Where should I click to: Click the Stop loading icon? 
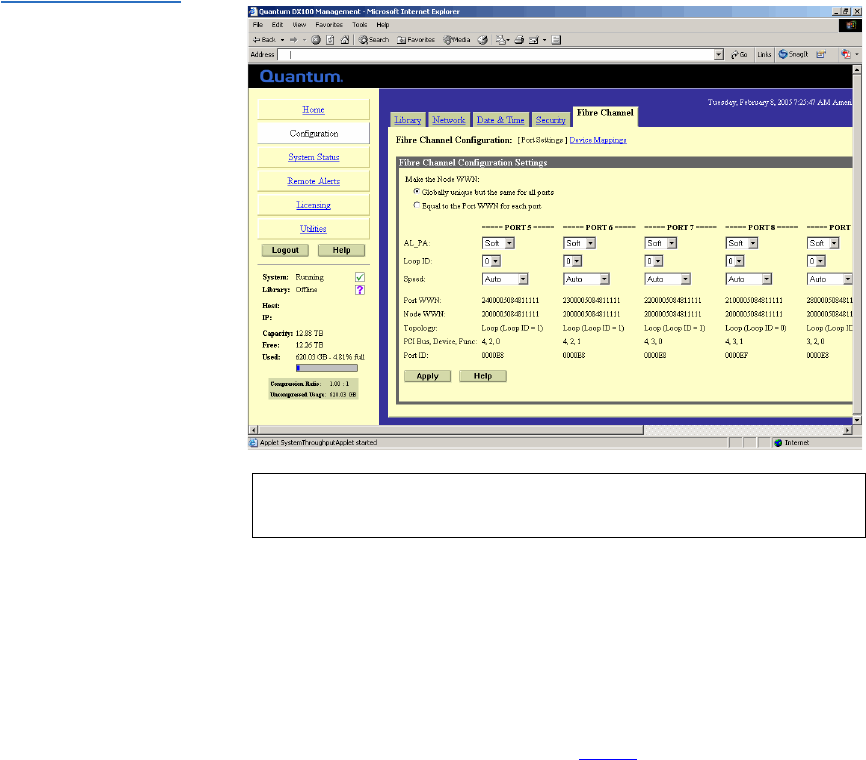pos(316,40)
